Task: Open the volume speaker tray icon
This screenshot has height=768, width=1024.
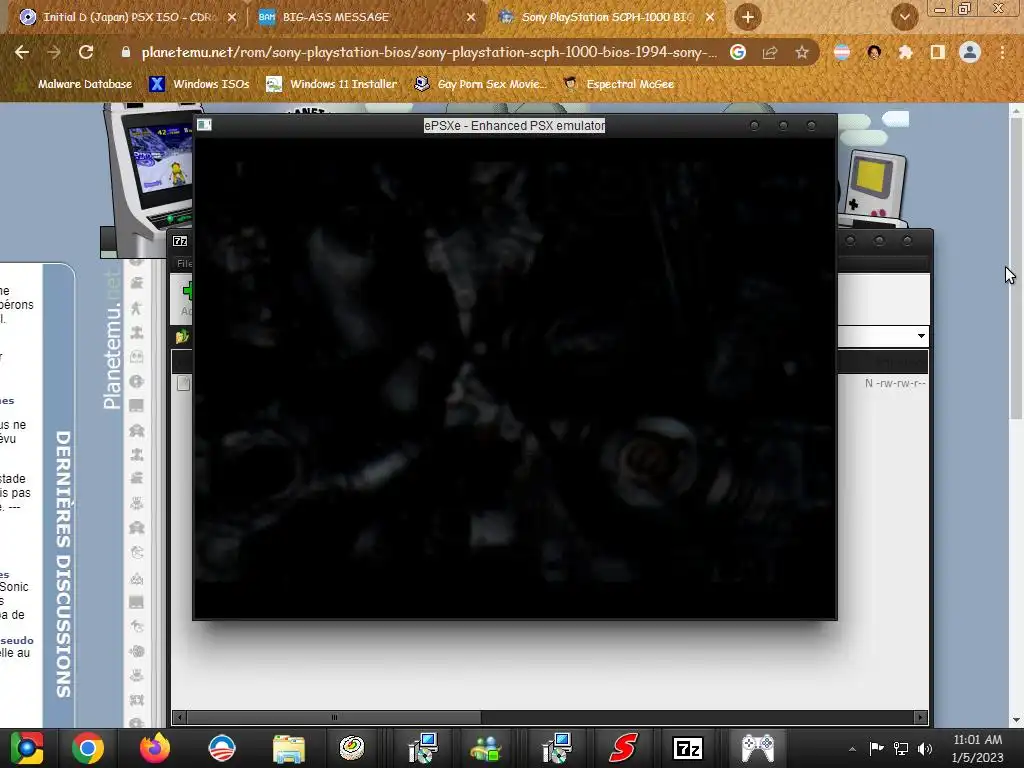Action: (x=925, y=748)
